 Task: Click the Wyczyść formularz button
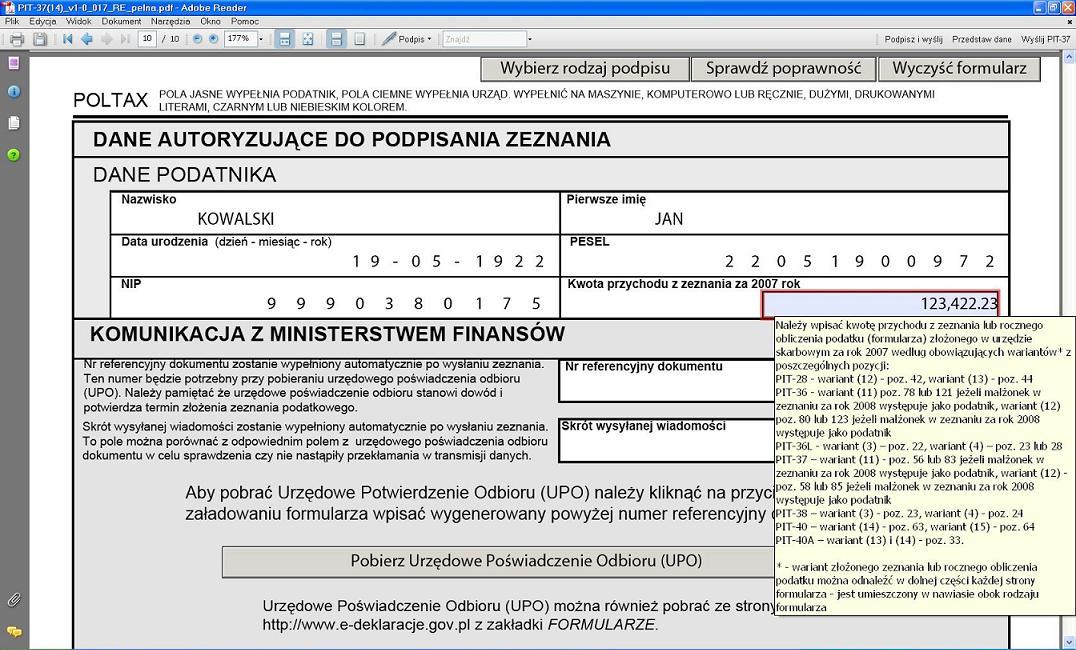[x=959, y=69]
